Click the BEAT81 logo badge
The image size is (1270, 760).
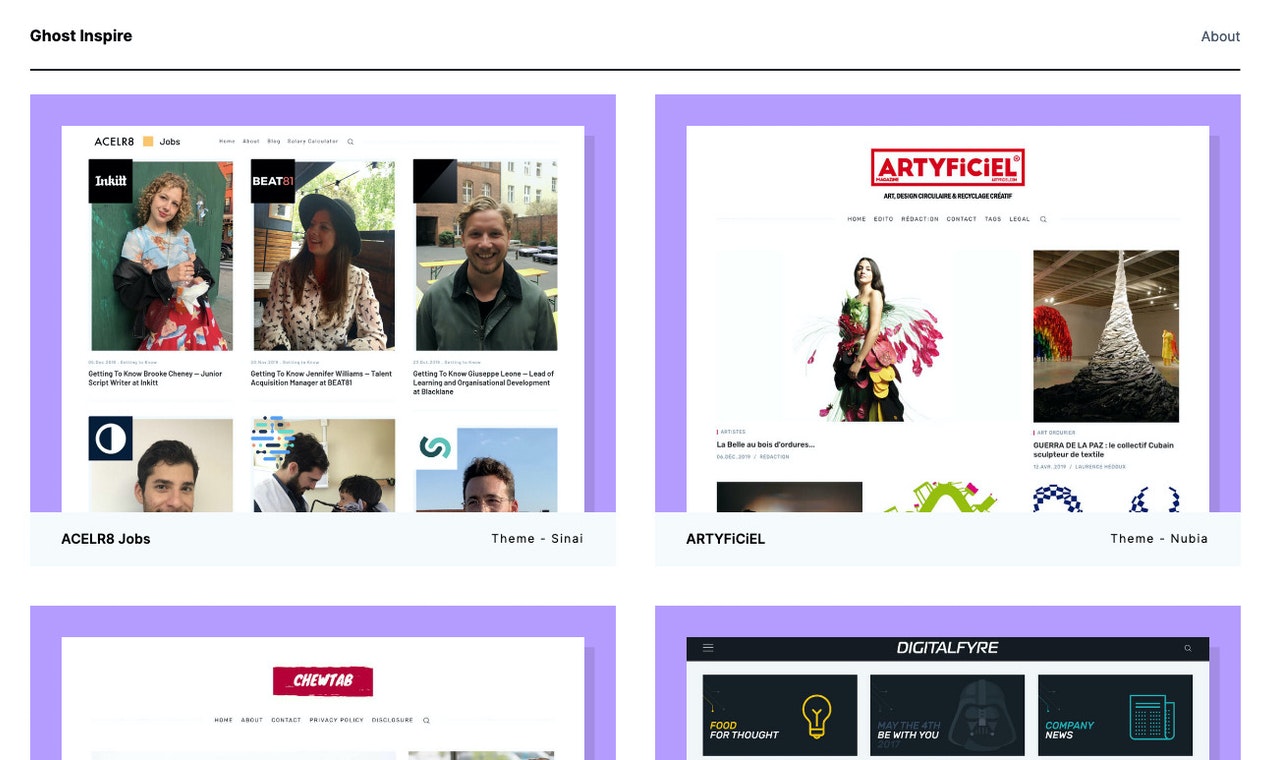coord(273,181)
